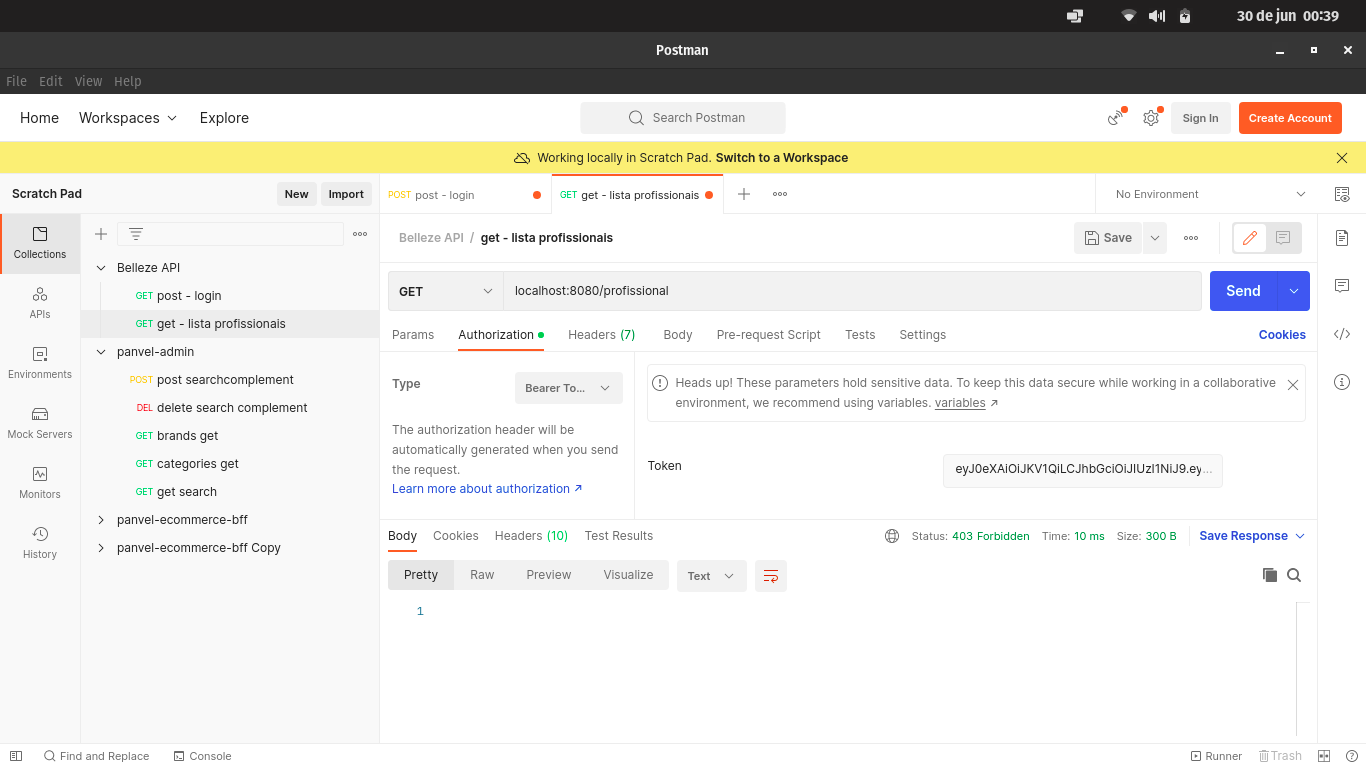
Task: Click the Token value input field
Action: [1083, 470]
